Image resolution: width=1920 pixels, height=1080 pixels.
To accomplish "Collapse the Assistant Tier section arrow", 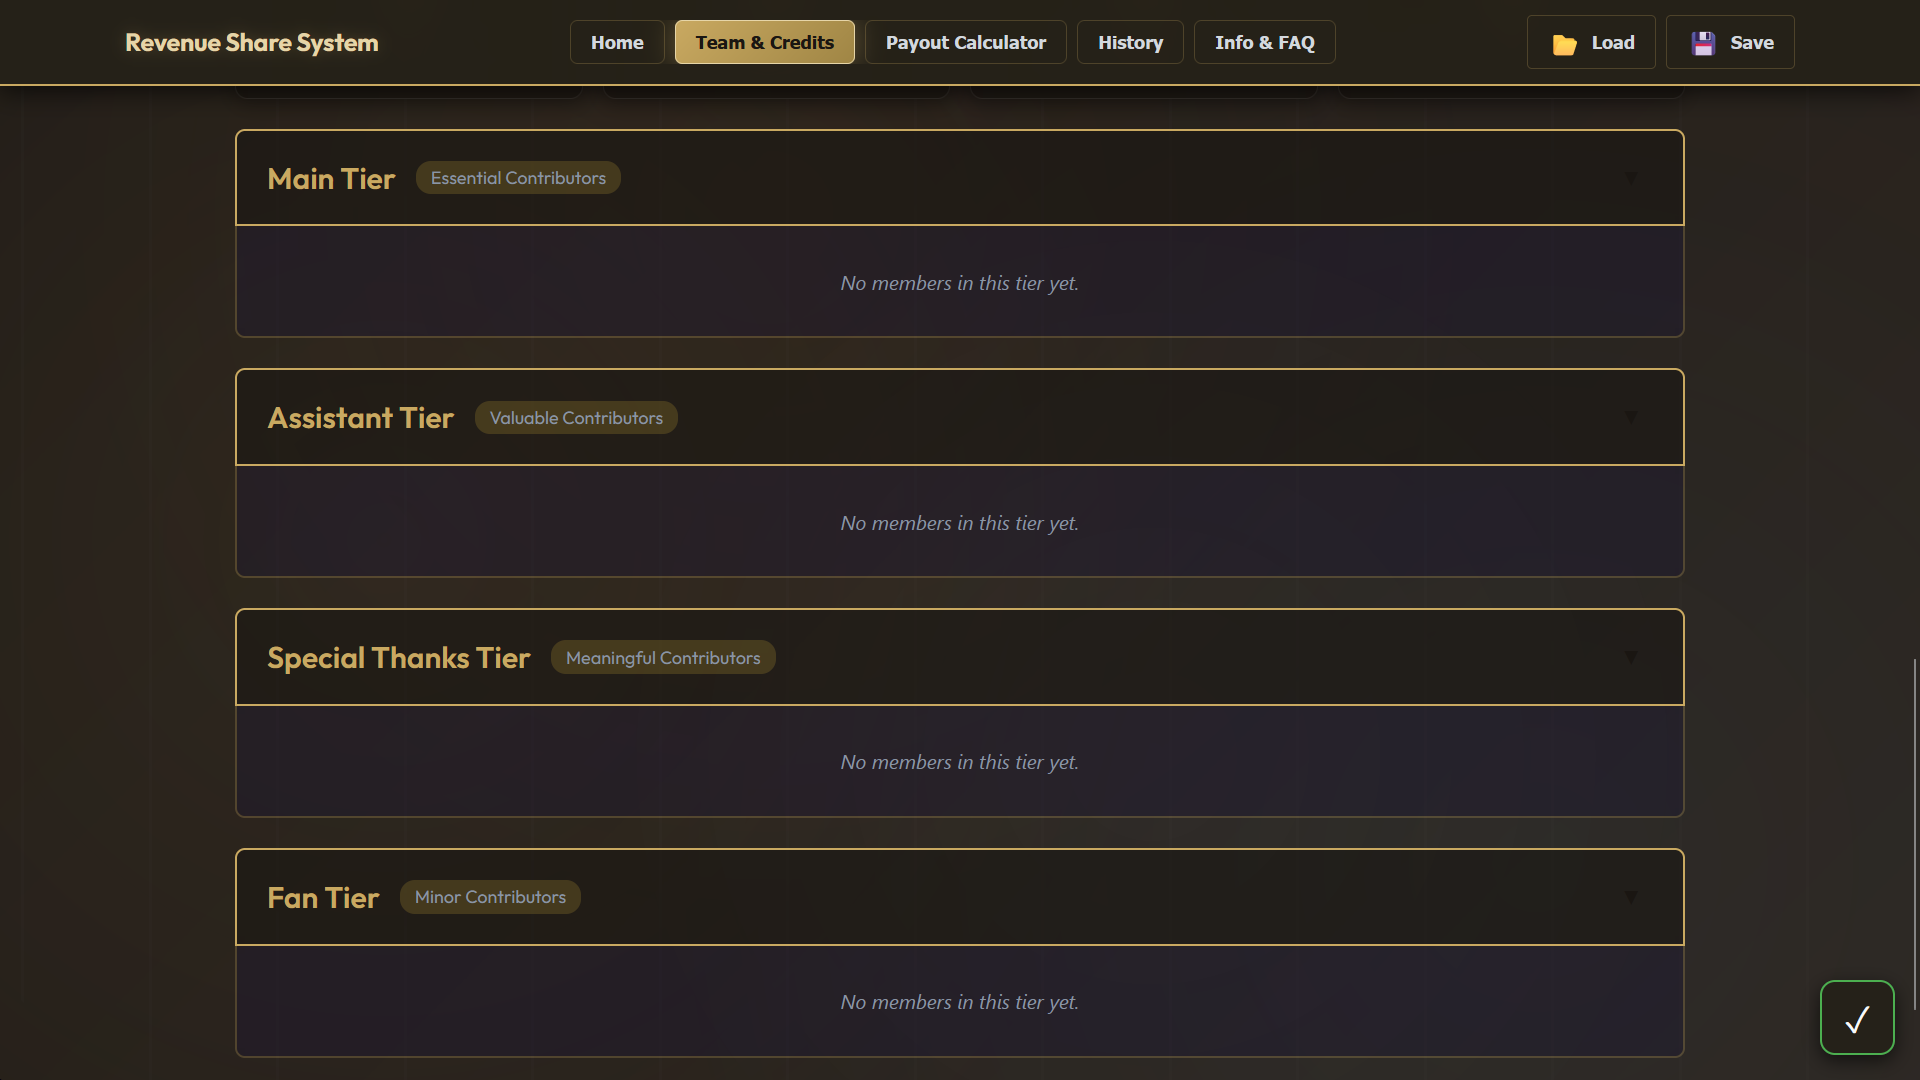I will [x=1631, y=417].
